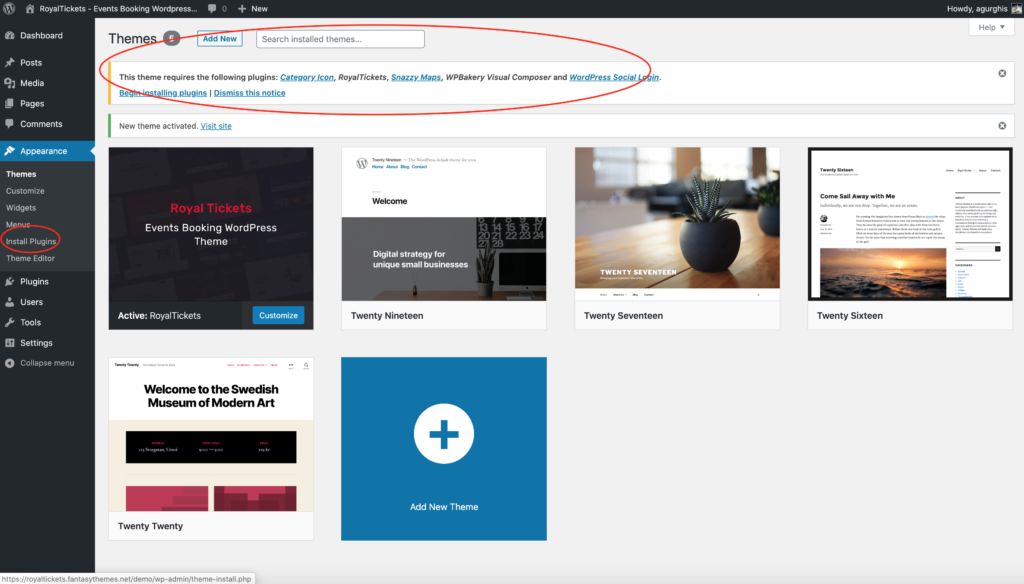Click the Appearance paintbrush icon
The width and height of the screenshot is (1024, 584).
[10, 151]
